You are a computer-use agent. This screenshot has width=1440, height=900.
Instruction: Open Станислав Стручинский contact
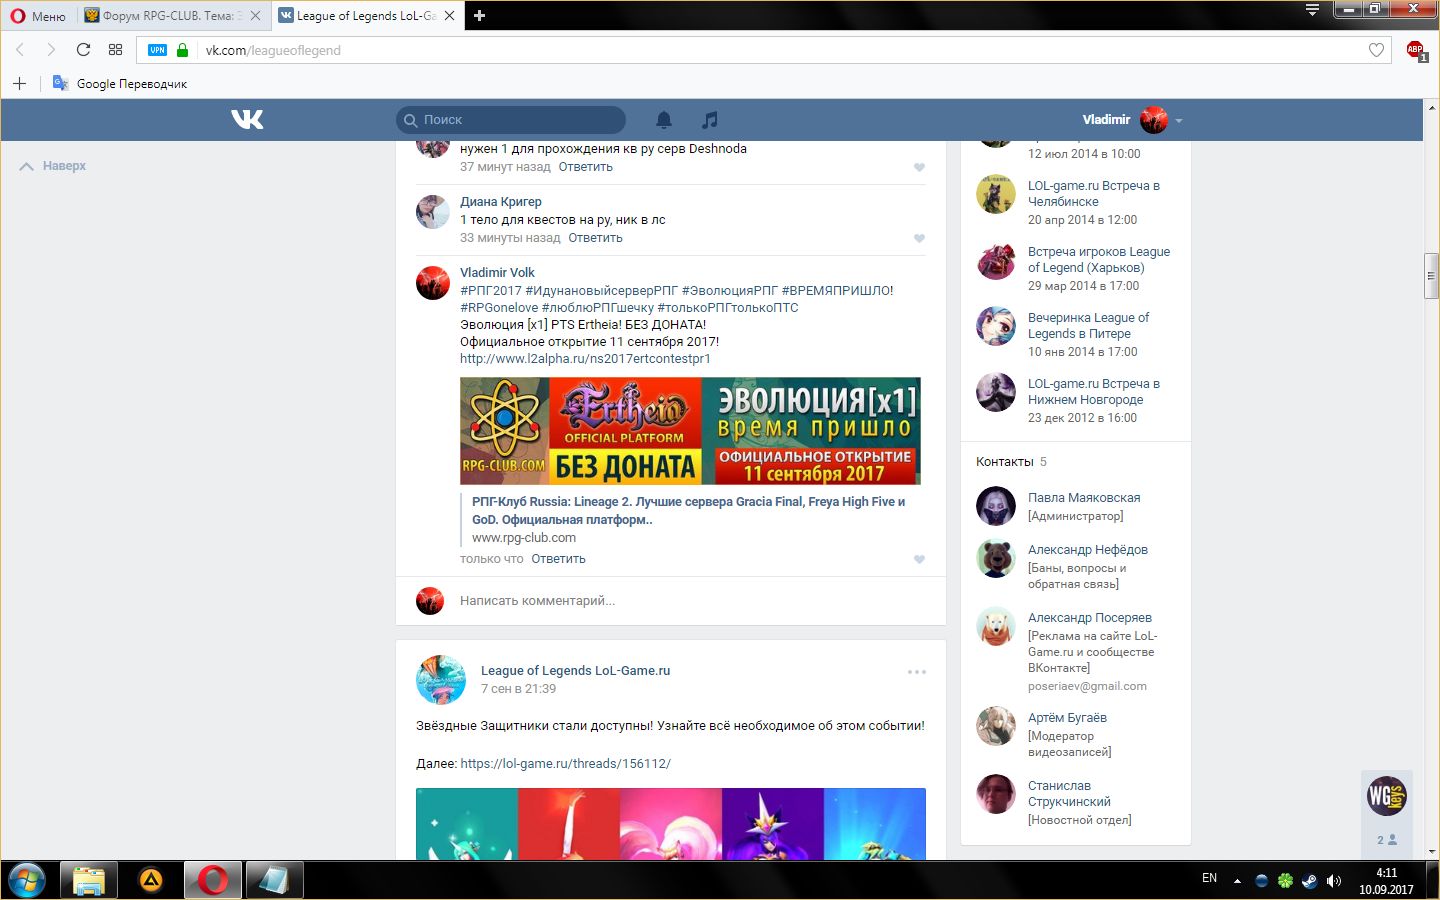1069,793
